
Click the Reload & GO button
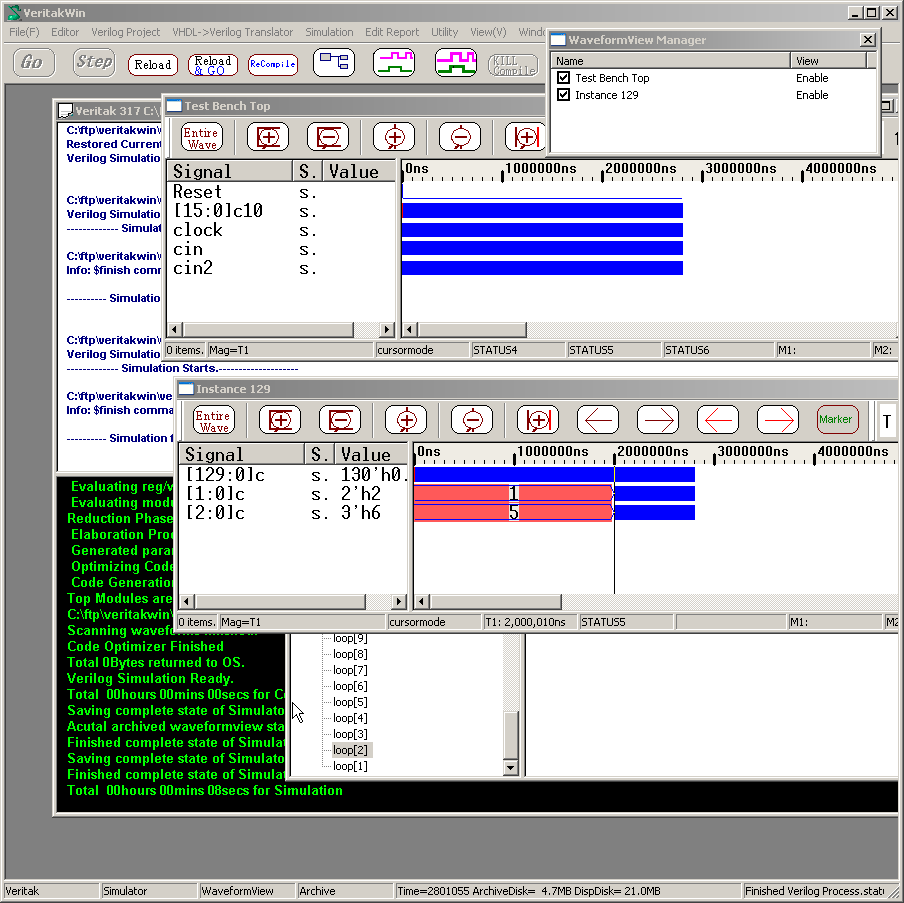point(213,65)
